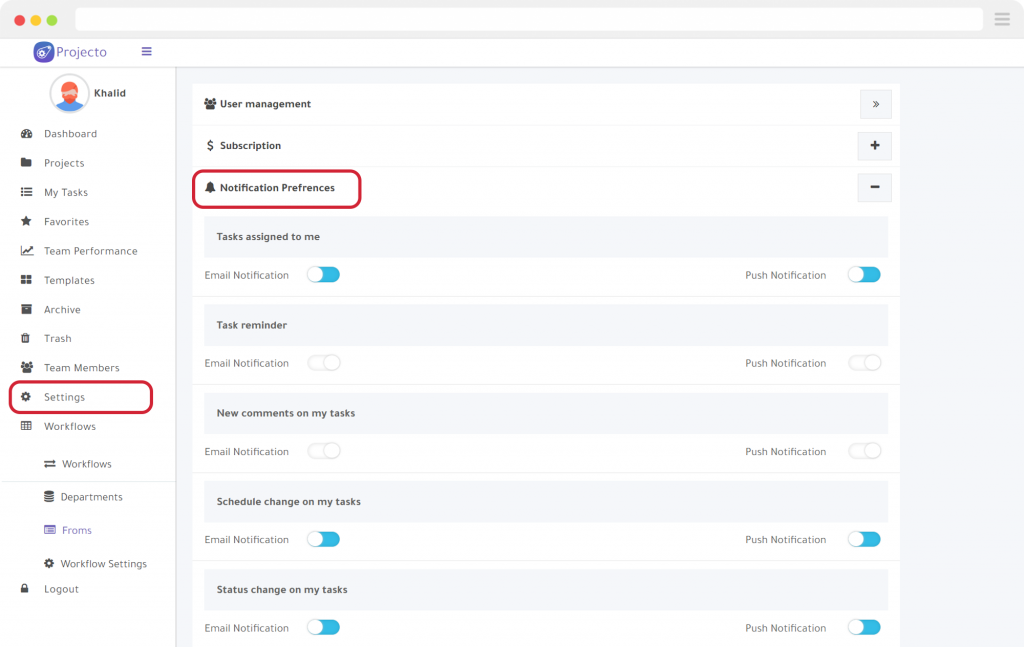The width and height of the screenshot is (1024, 647).
Task: Click the Favorites star icon
Action: (25, 221)
